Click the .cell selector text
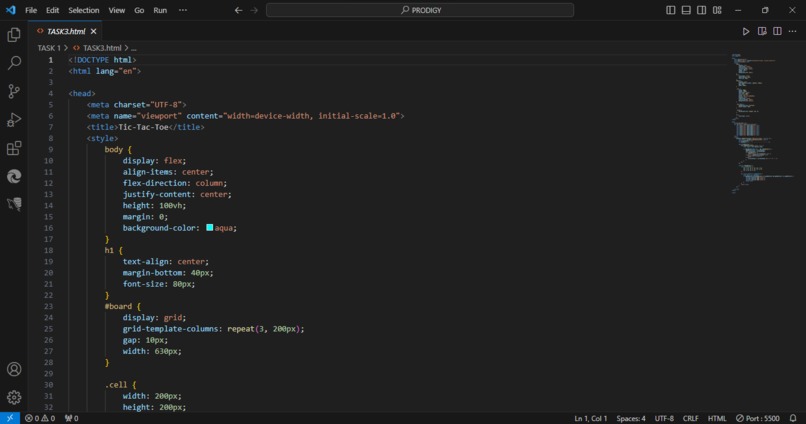Viewport: 806px width, 424px height. pyautogui.click(x=116, y=384)
